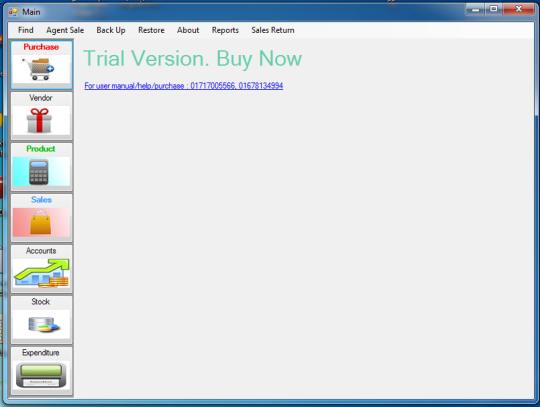540x407 pixels.
Task: Maximize the Main window
Action: (x=494, y=9)
